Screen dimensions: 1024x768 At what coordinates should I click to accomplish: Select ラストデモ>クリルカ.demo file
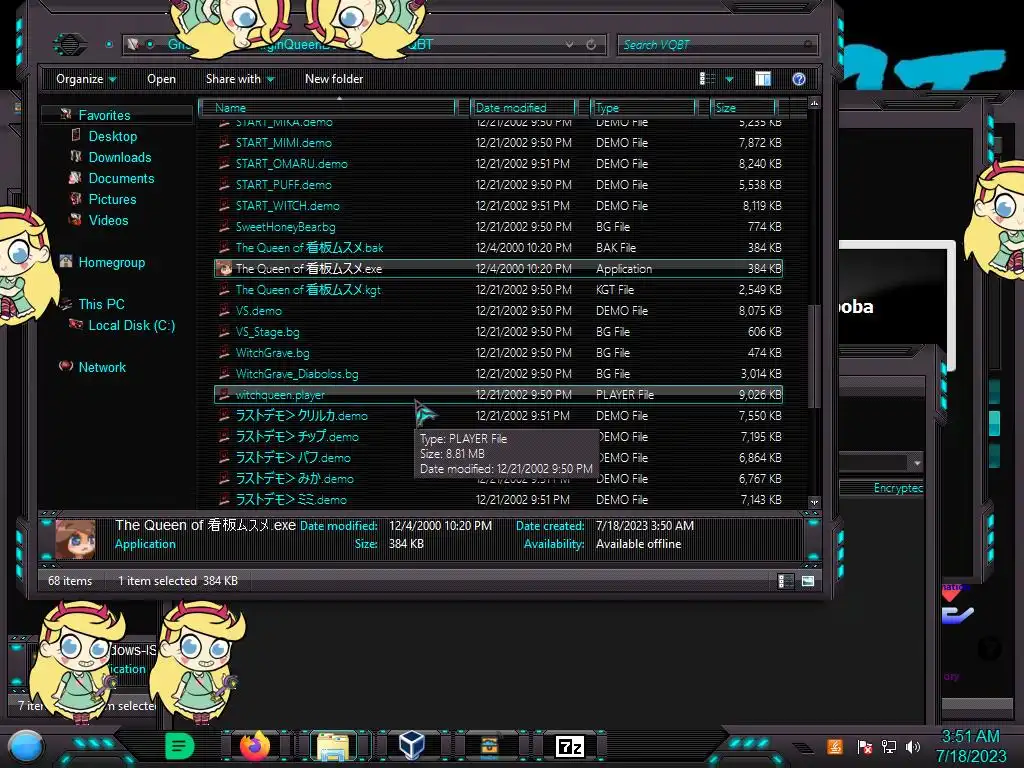click(498, 415)
